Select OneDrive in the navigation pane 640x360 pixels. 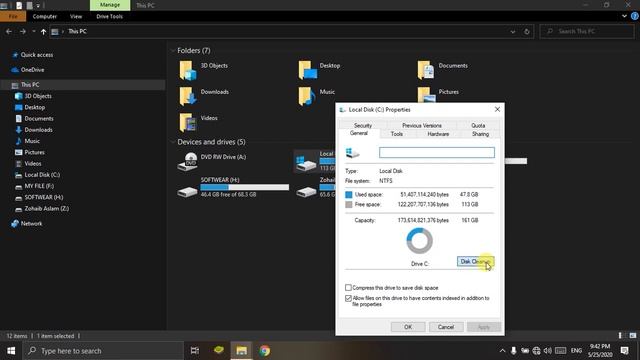click(x=32, y=70)
